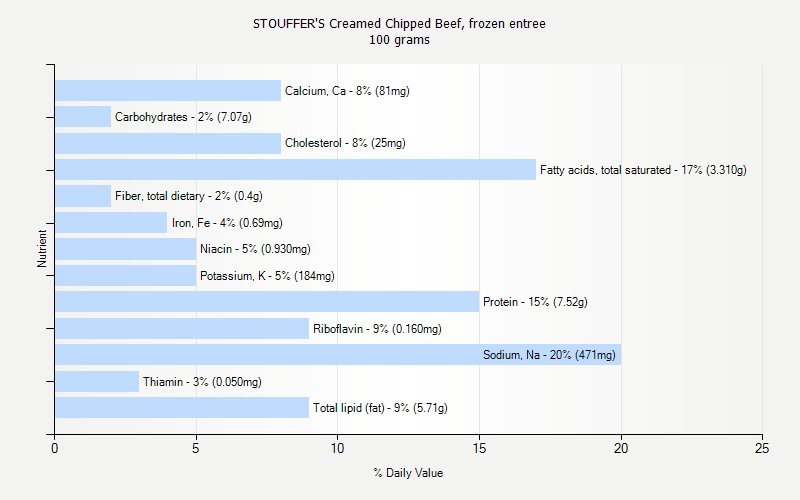Click x-axis tick label '0'

(x=55, y=448)
